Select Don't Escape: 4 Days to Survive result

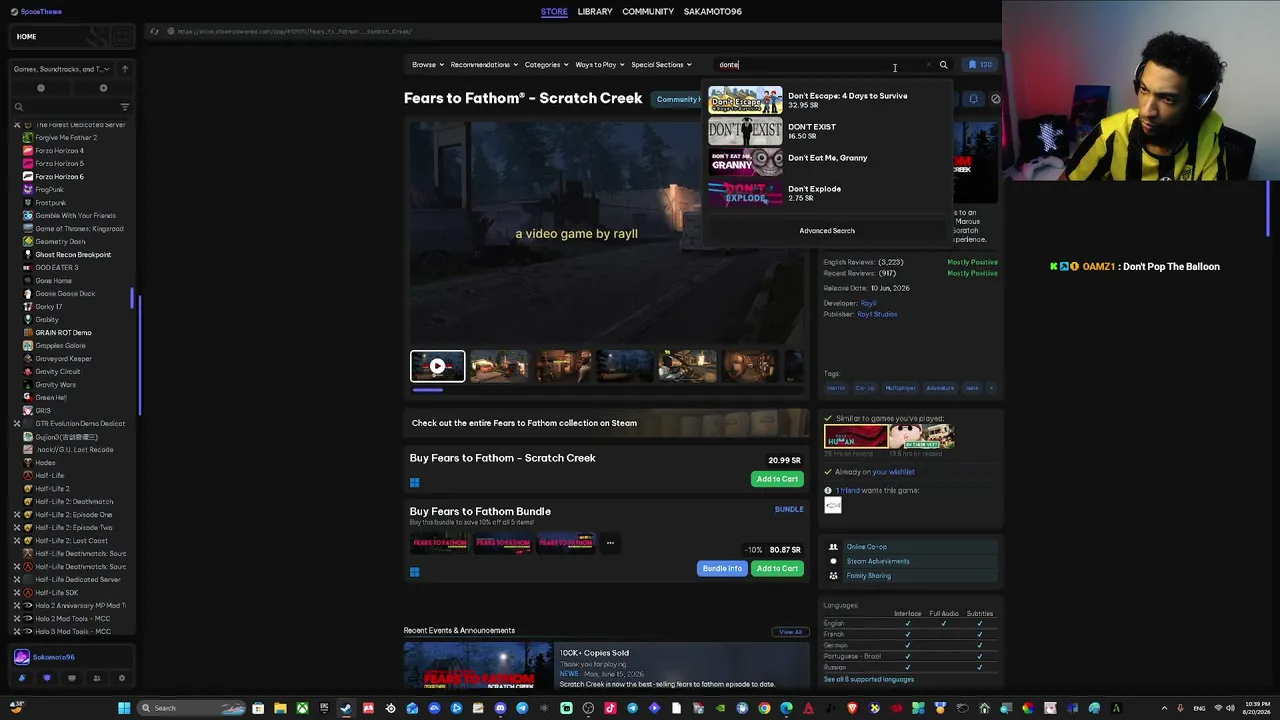827,100
